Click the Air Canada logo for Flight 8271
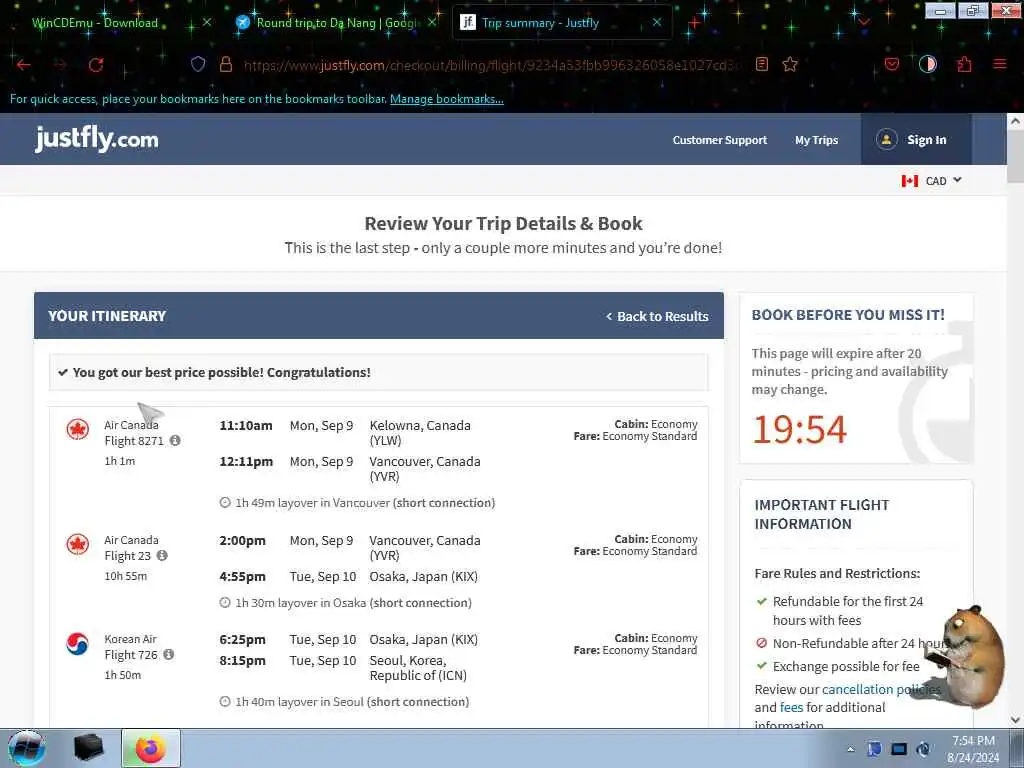The image size is (1024, 768). tap(78, 429)
